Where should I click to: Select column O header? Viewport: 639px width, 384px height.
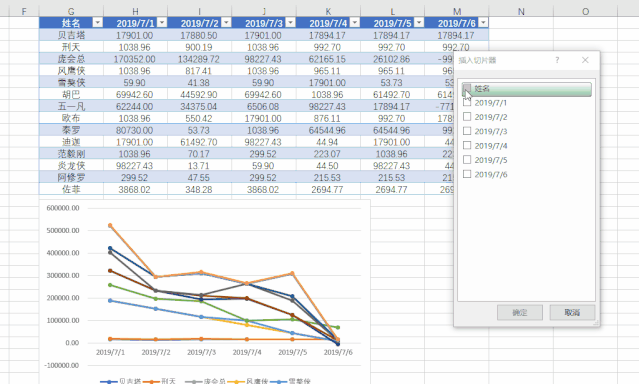[x=586, y=11]
